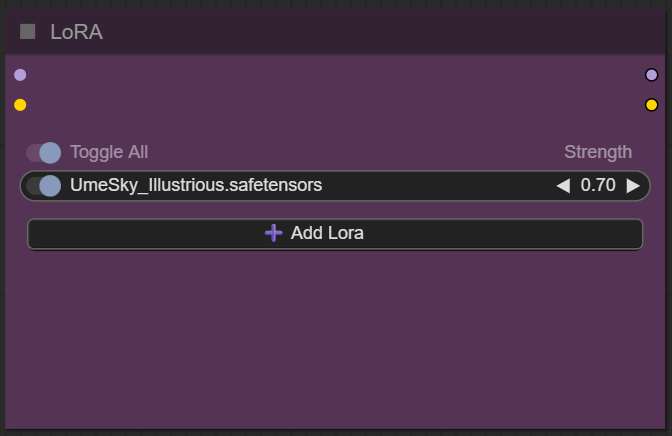This screenshot has width=672, height=436.
Task: Click the Strength column header label
Action: [x=598, y=152]
